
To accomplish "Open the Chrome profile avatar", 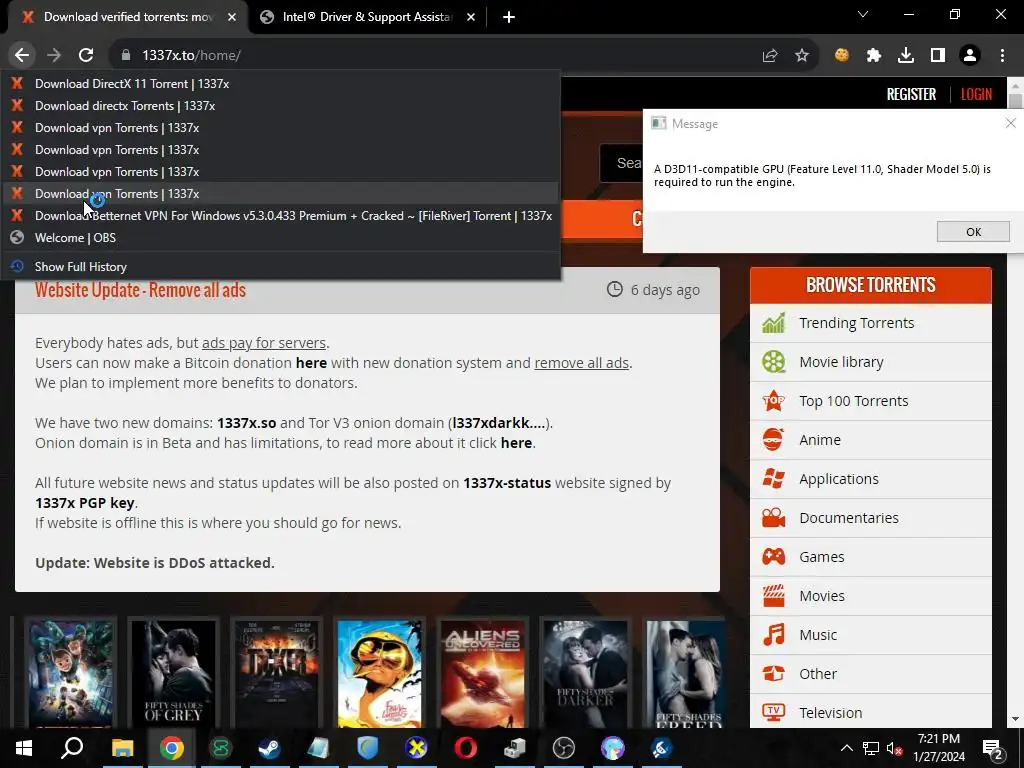I will (970, 56).
